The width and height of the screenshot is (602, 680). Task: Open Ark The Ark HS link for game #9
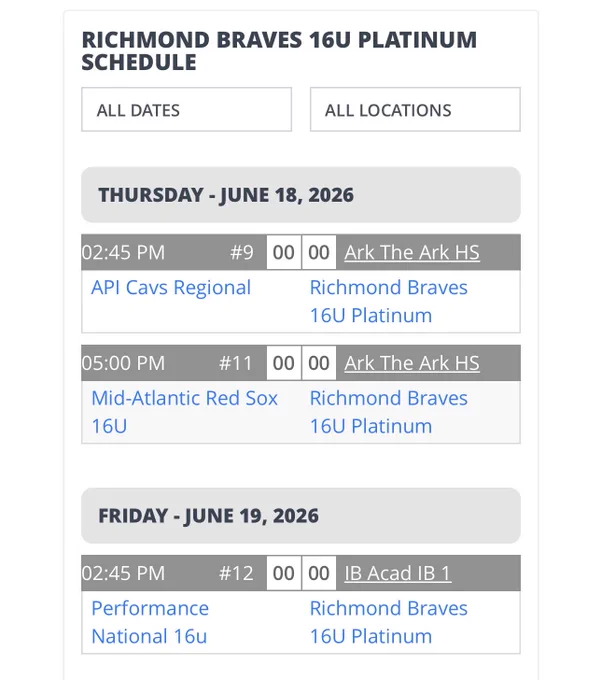[x=412, y=252]
